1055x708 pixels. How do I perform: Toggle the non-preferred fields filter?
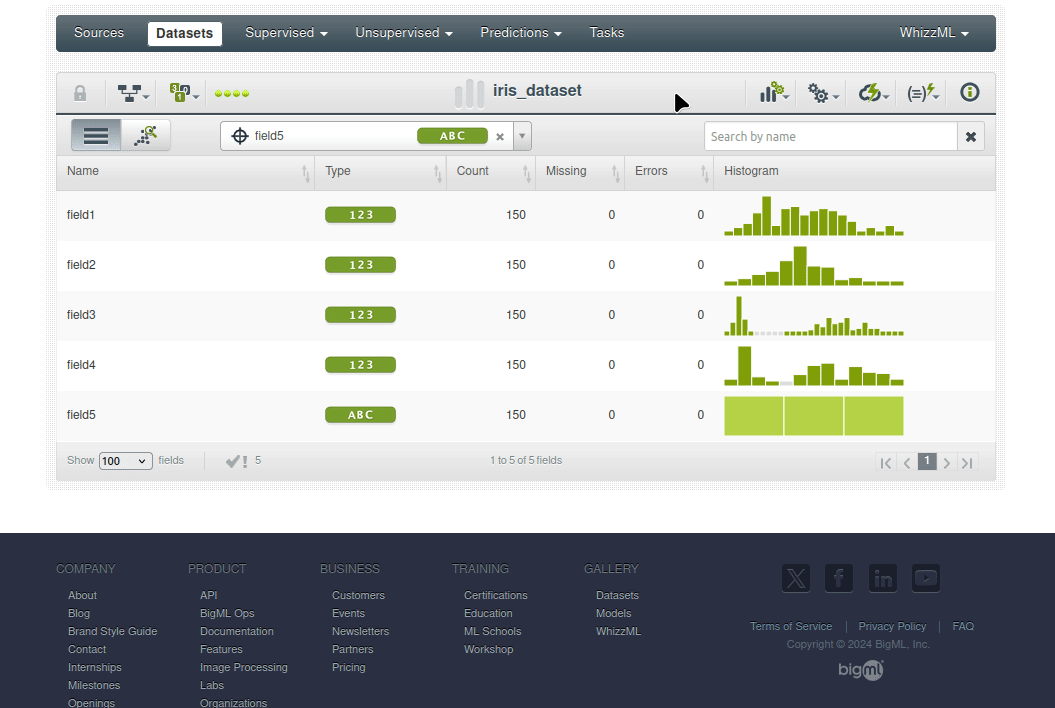236,461
